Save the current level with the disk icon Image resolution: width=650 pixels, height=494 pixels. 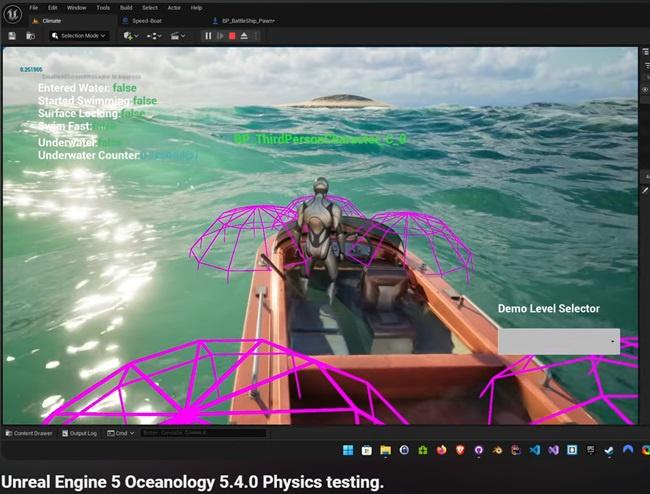pyautogui.click(x=12, y=36)
